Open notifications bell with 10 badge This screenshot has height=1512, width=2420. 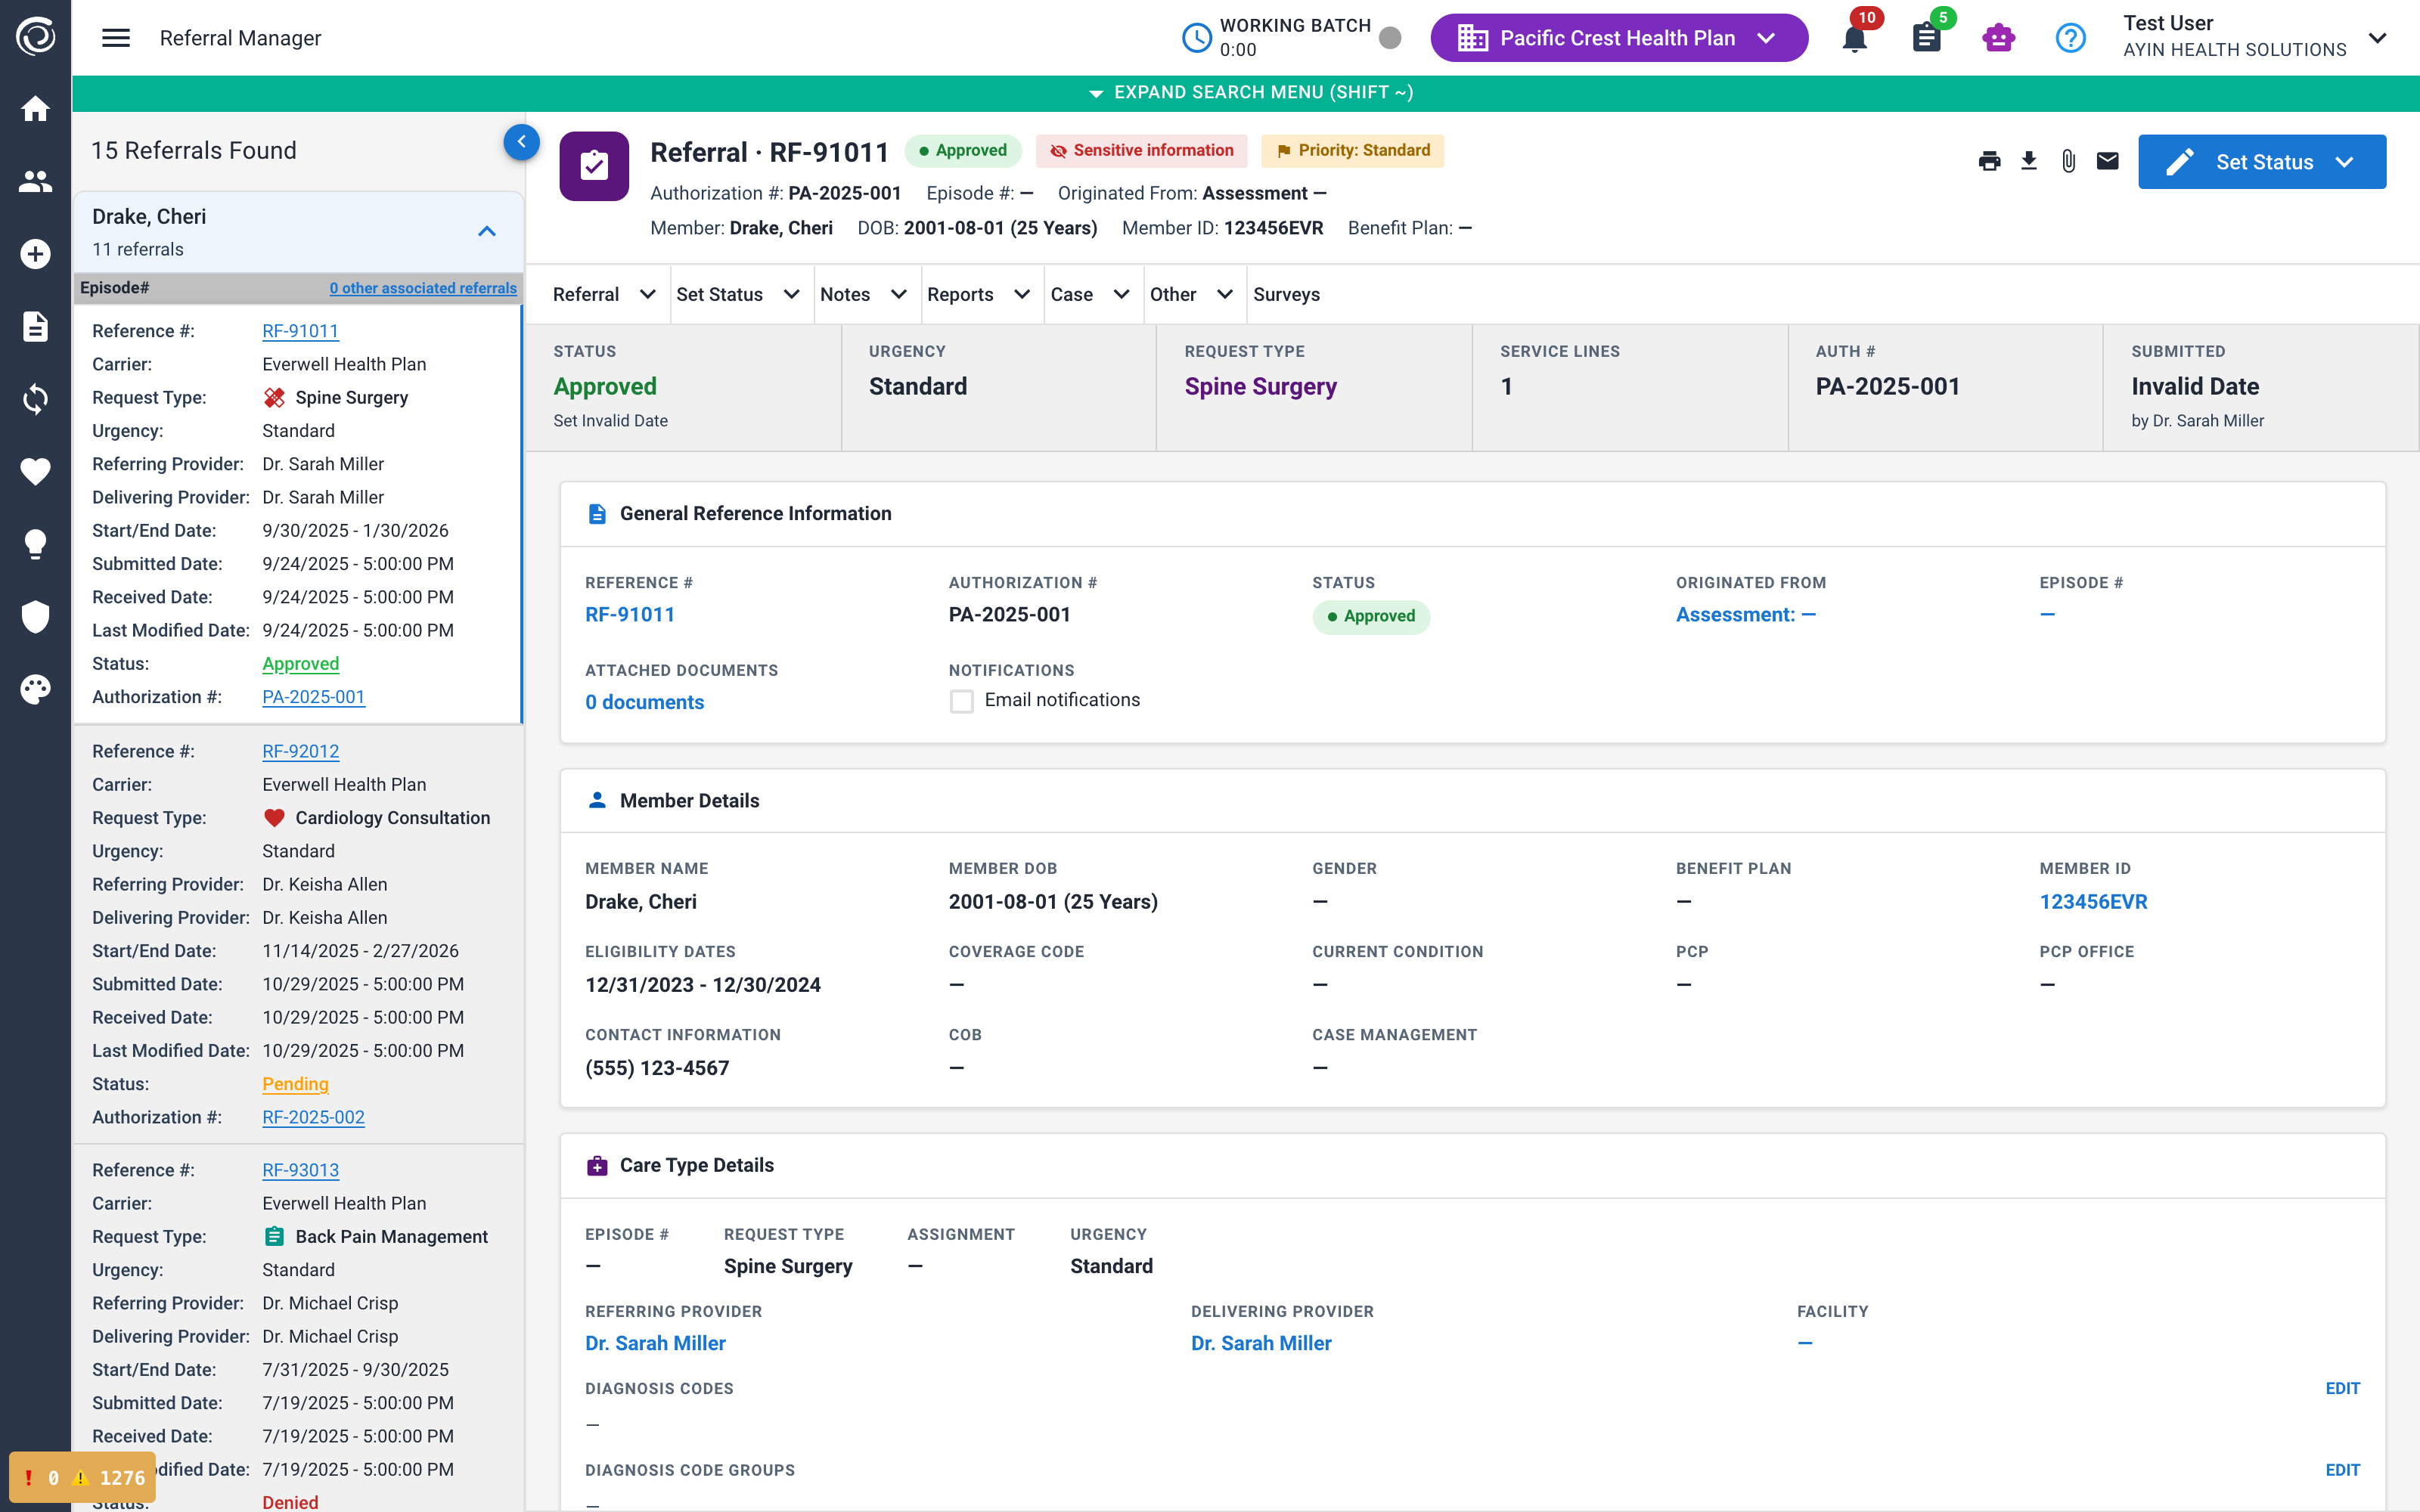click(1855, 38)
